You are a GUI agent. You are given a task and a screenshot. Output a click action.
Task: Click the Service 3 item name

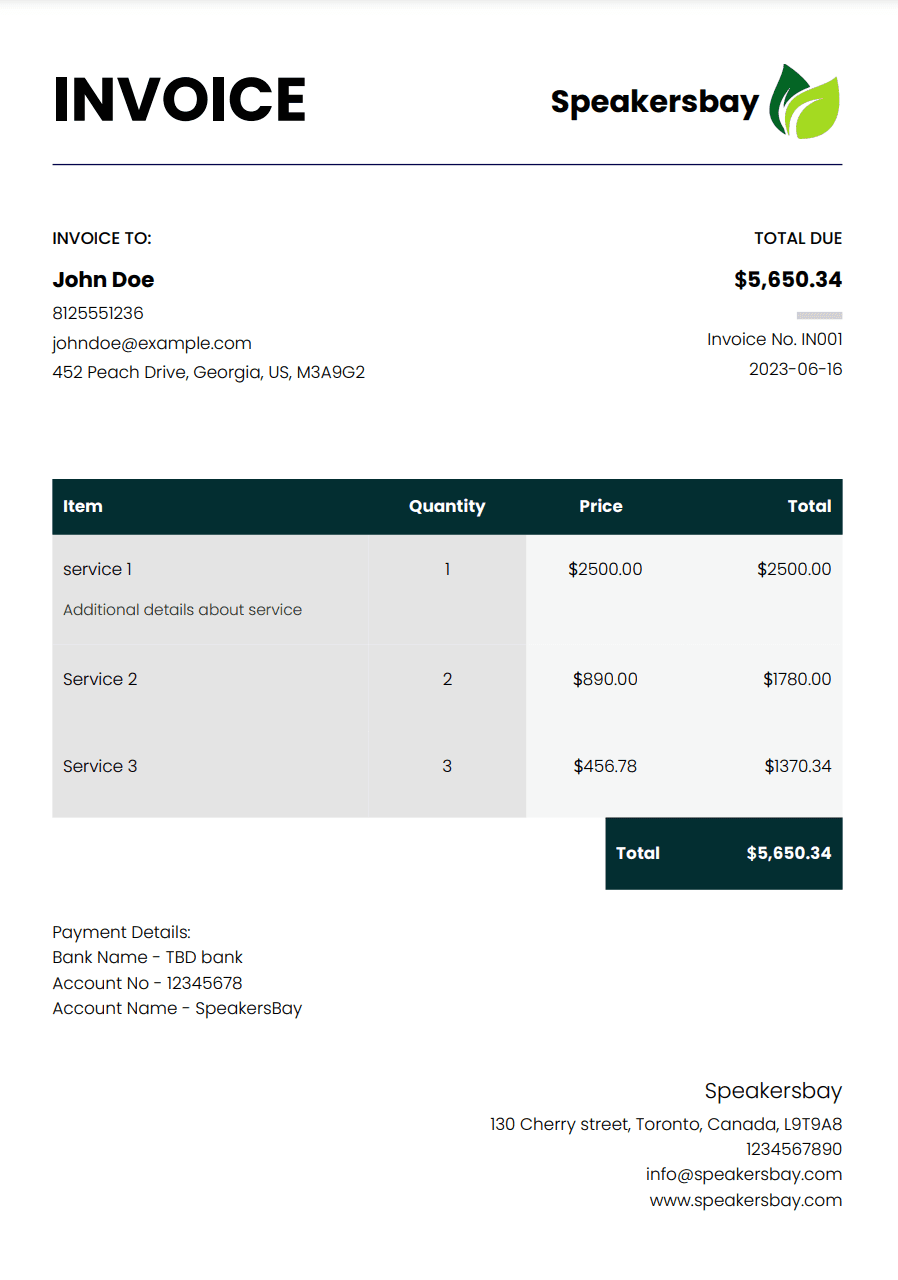[100, 766]
